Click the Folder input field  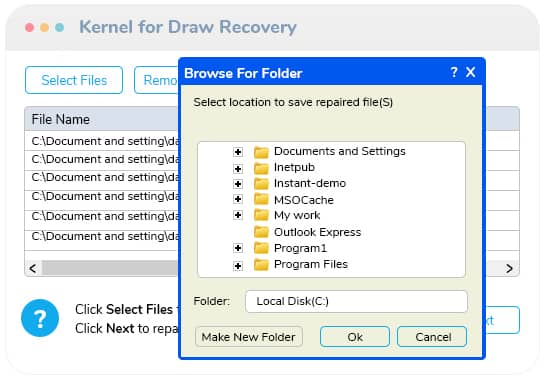click(x=356, y=301)
